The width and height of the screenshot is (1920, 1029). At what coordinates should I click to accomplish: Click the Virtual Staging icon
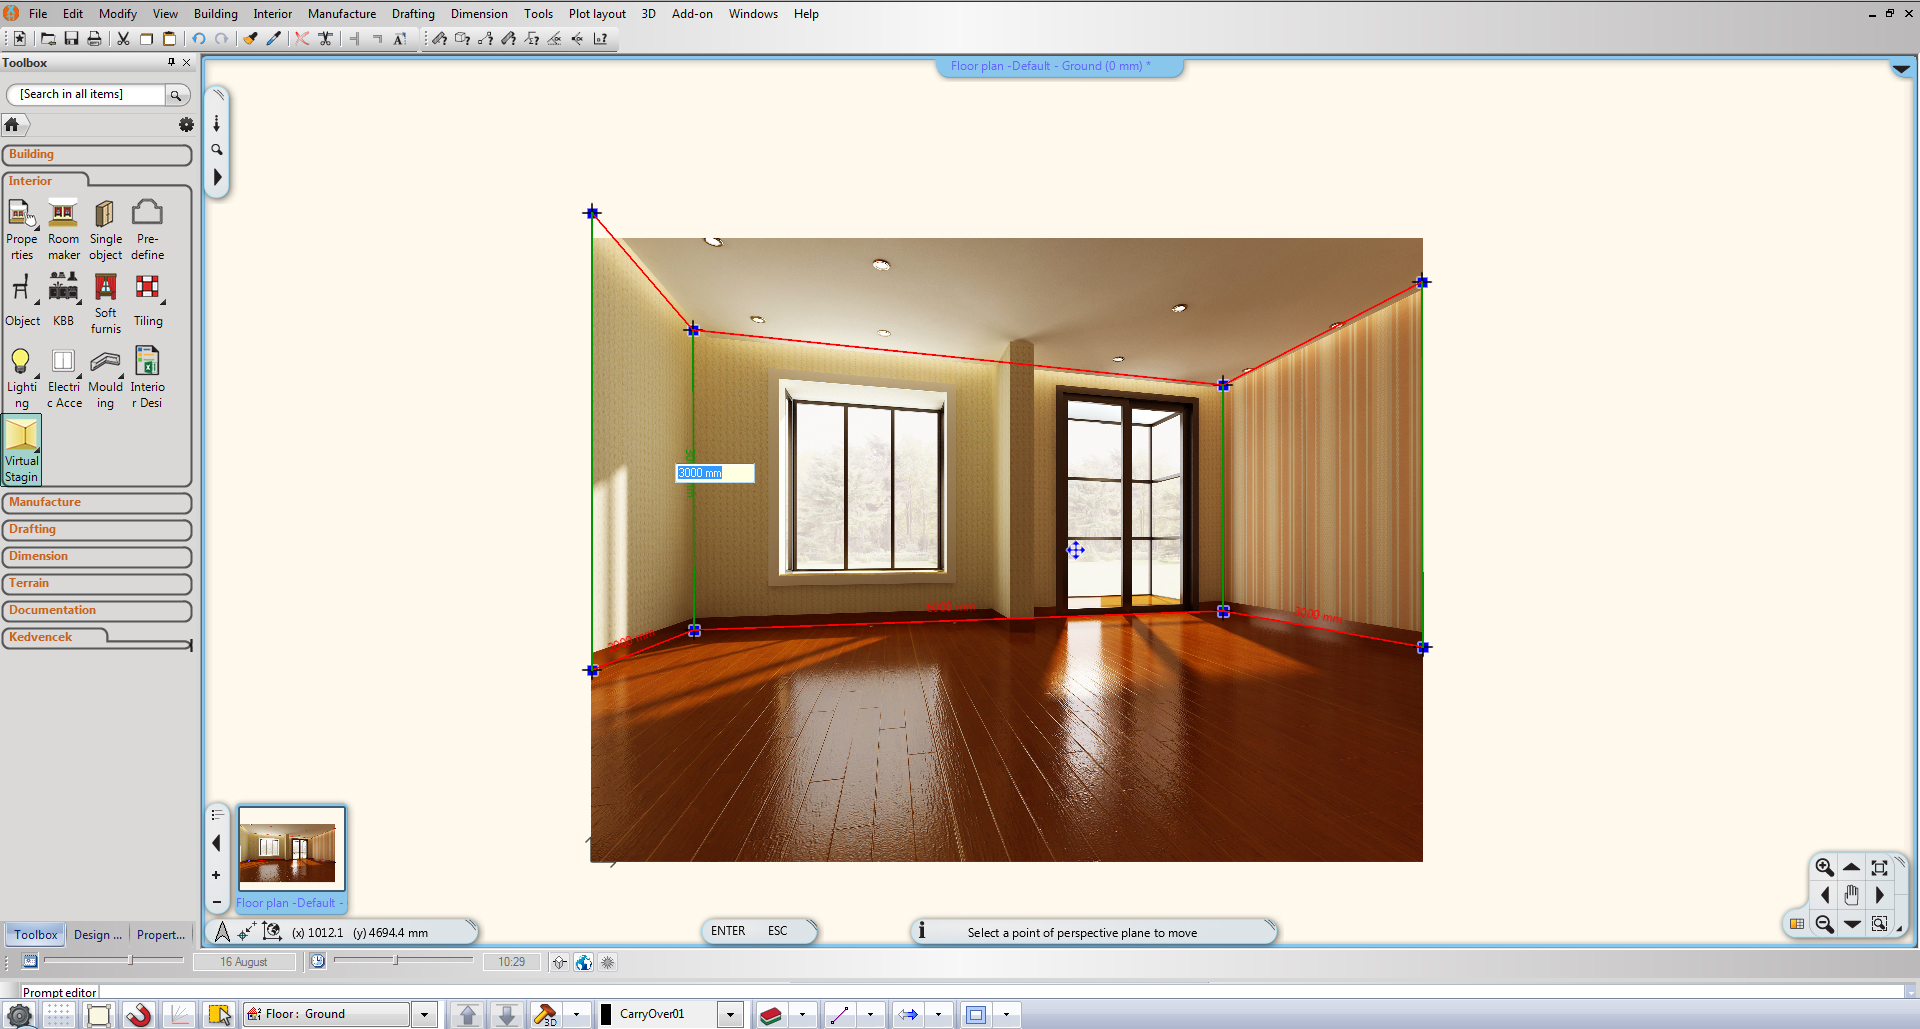click(x=21, y=450)
